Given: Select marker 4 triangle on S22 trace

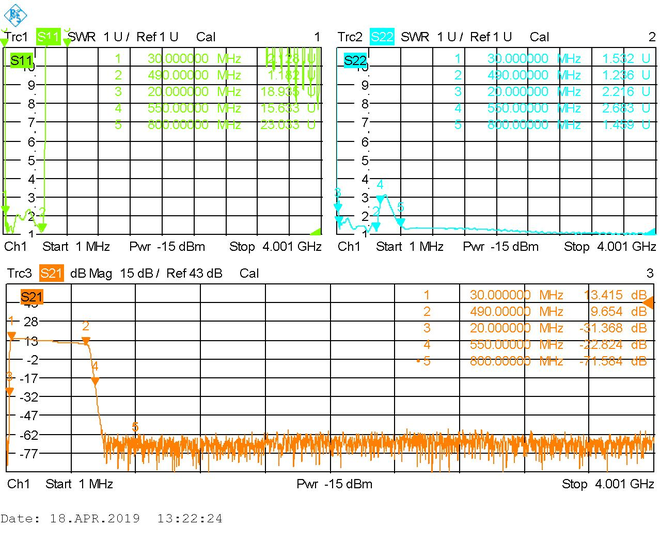Looking at the screenshot, I should coord(381,199).
